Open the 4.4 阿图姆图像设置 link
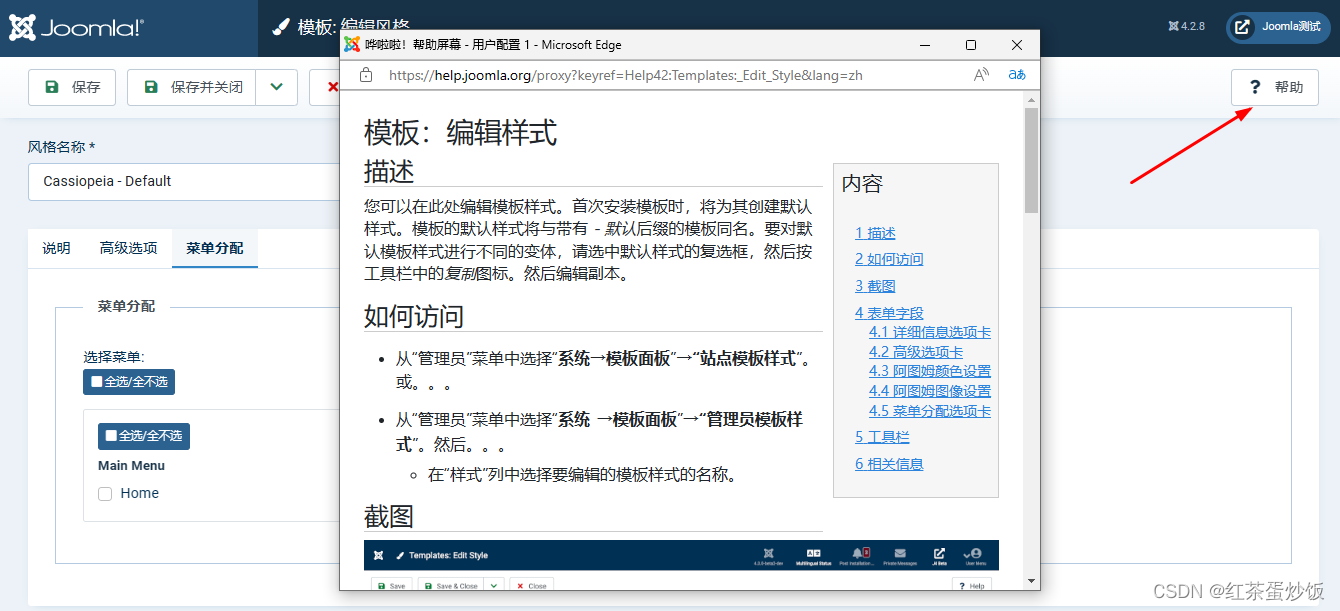1340x611 pixels. (930, 391)
